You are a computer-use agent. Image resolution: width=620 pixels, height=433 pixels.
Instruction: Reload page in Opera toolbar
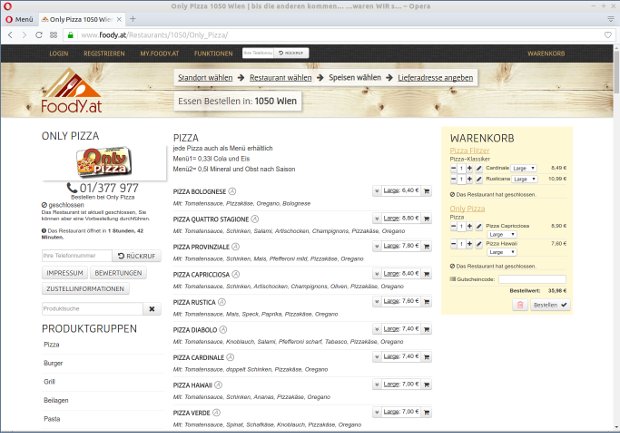point(39,35)
